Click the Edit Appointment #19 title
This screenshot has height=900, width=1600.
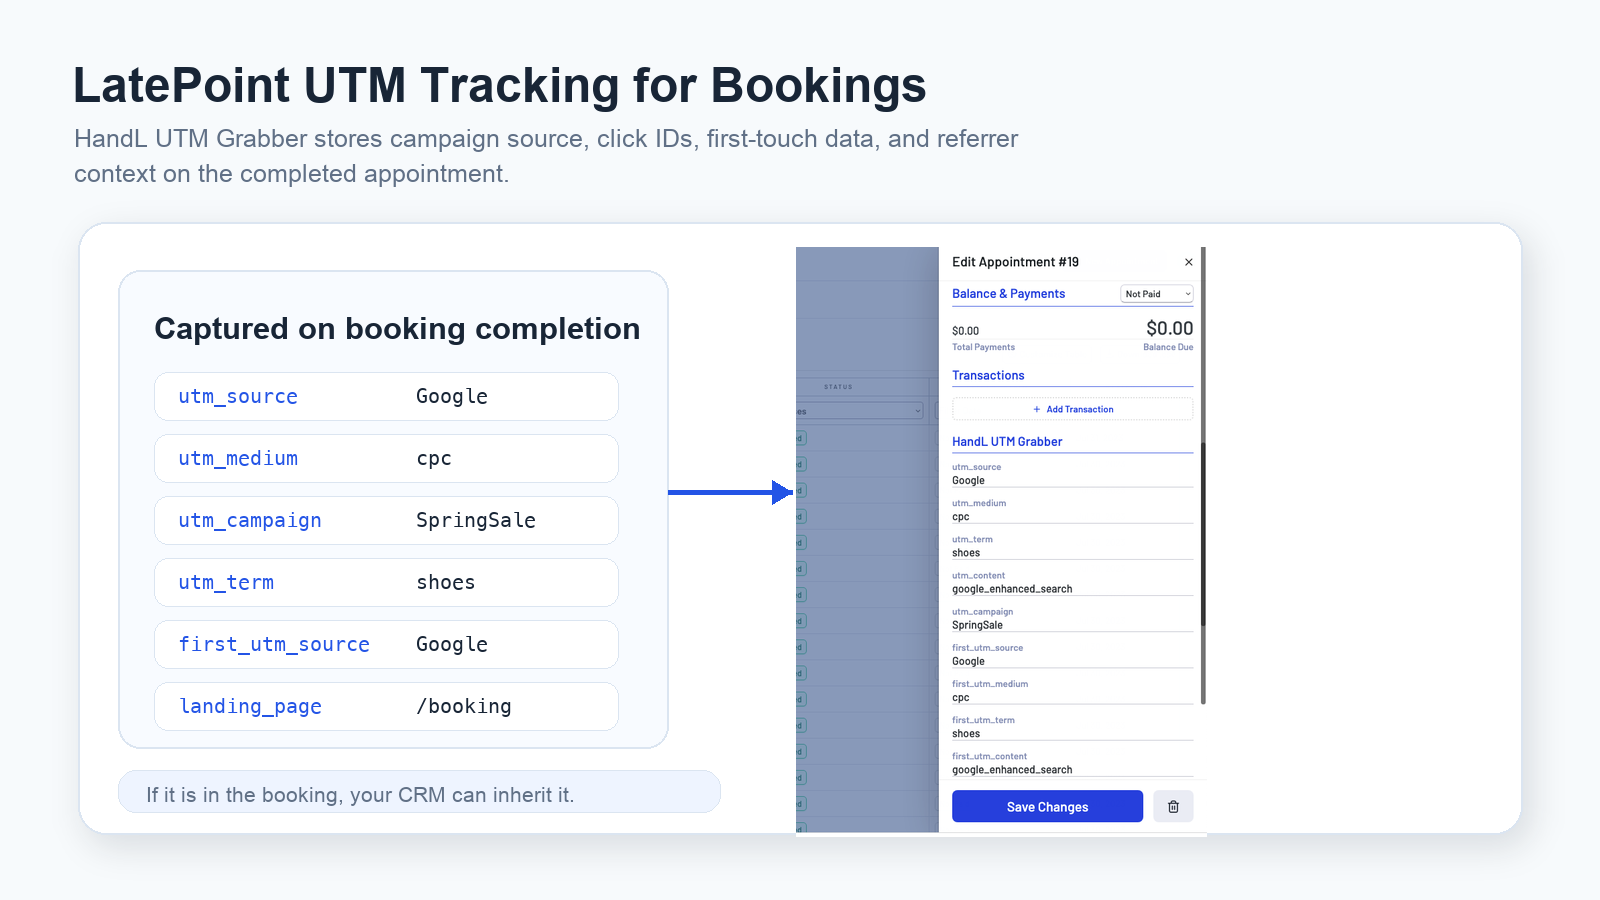(1015, 262)
